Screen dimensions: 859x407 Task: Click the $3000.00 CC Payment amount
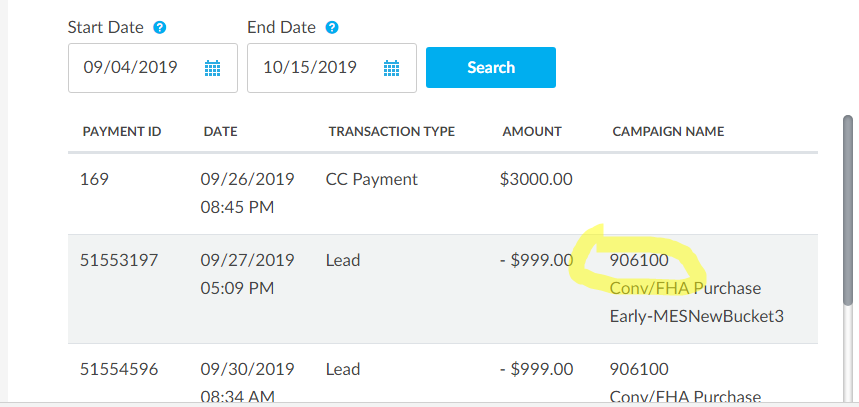click(536, 179)
